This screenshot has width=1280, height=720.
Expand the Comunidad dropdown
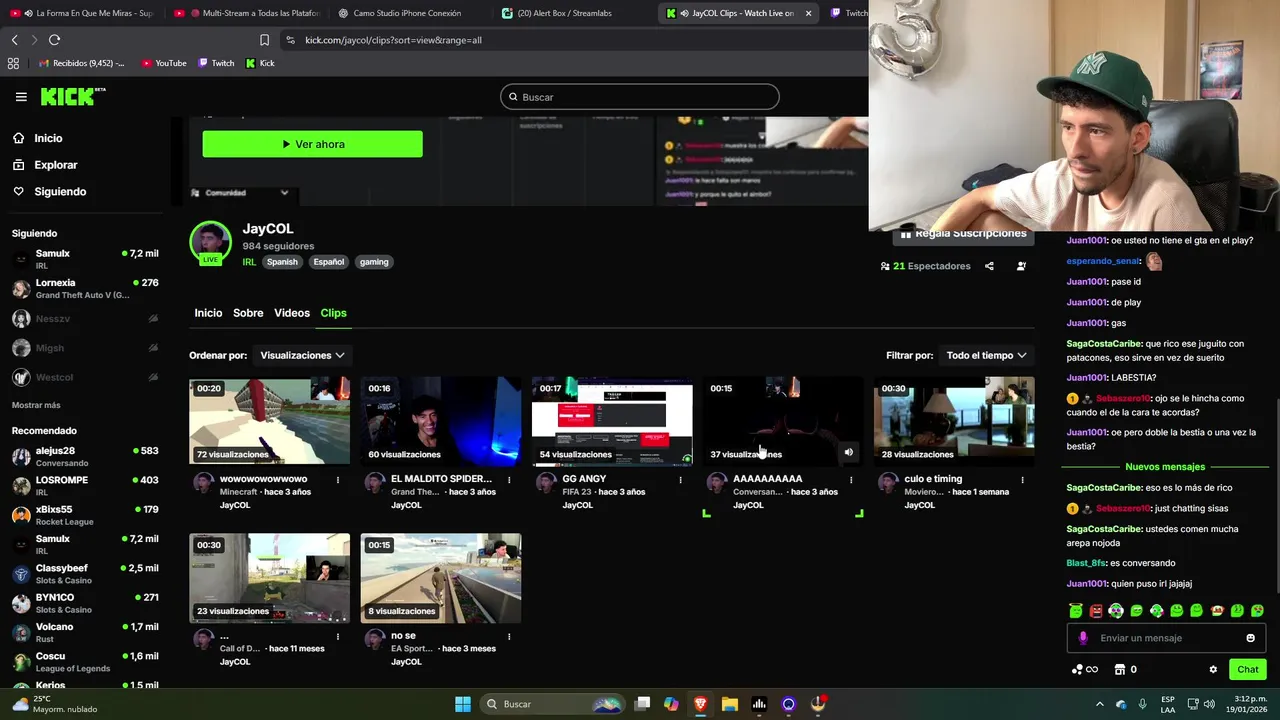point(240,193)
